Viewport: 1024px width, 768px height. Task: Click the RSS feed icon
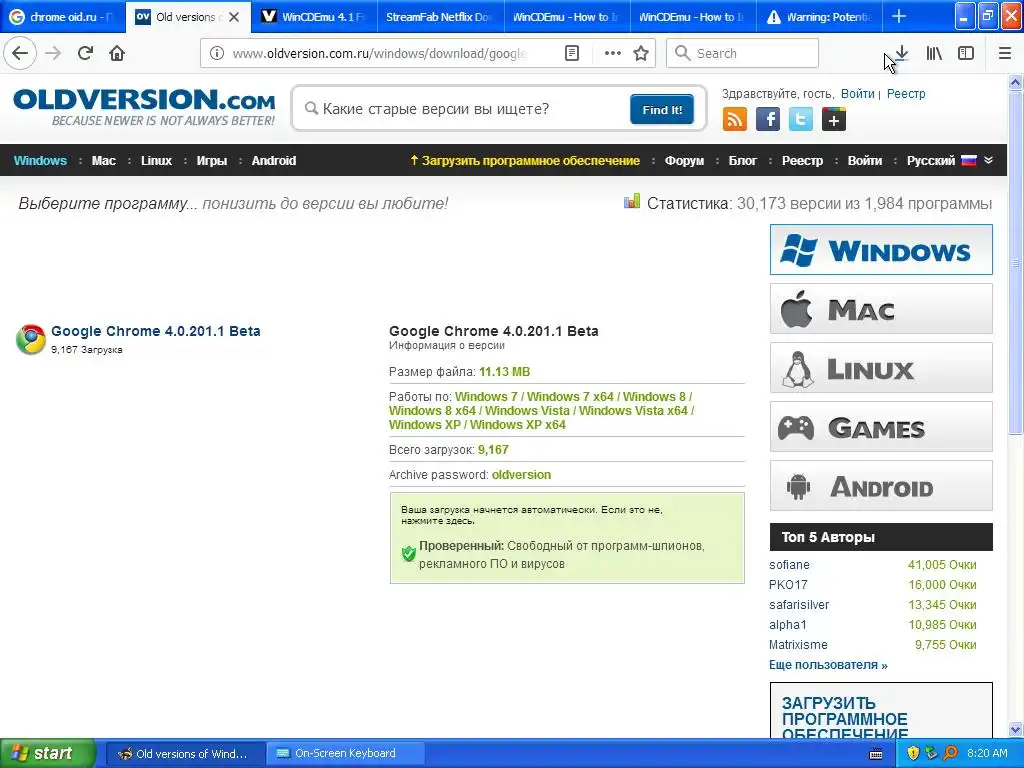tap(735, 120)
